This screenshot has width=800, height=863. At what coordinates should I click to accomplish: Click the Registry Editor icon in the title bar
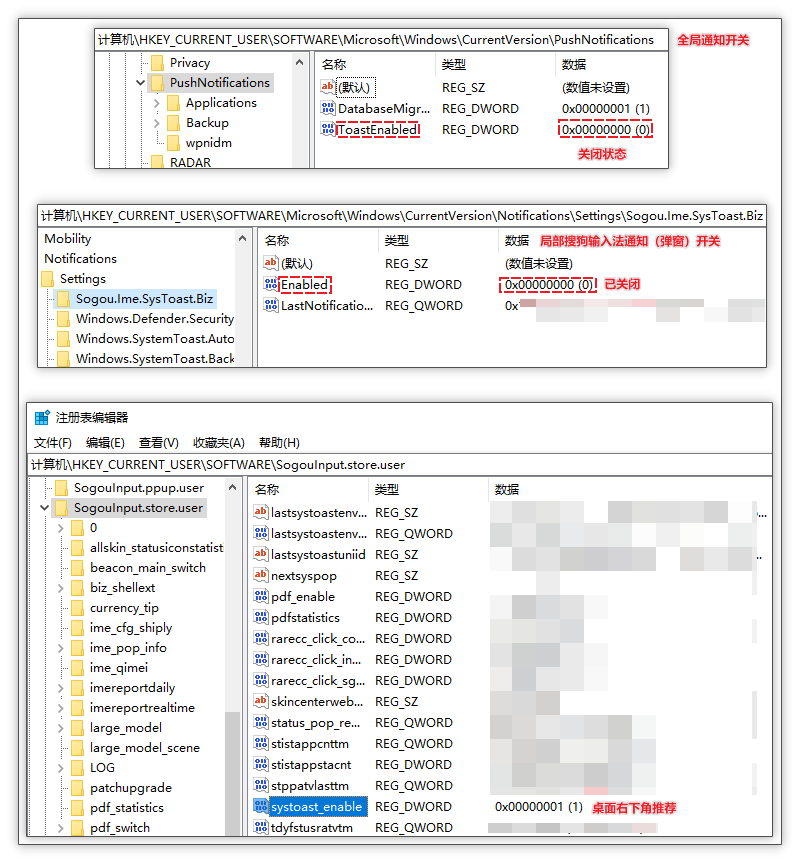point(43,419)
